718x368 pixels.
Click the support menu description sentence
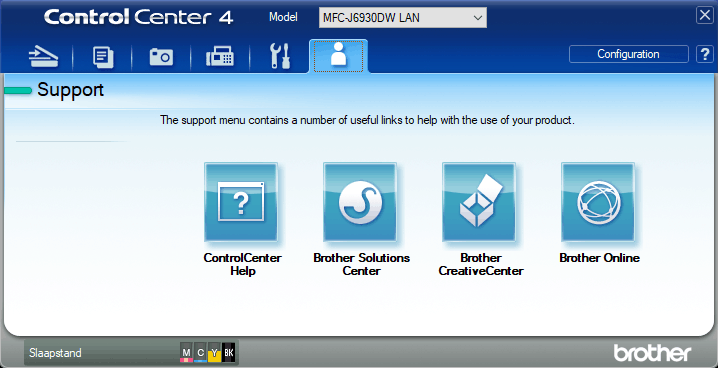367,120
